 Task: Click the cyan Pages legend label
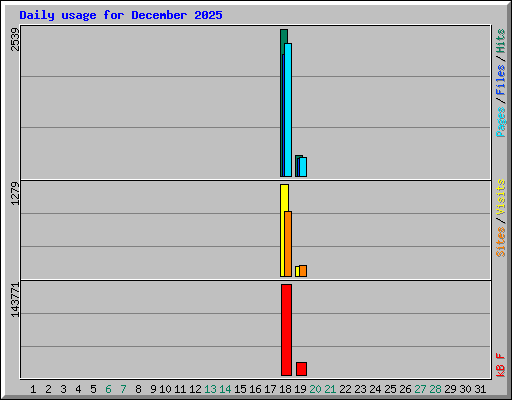point(501,122)
